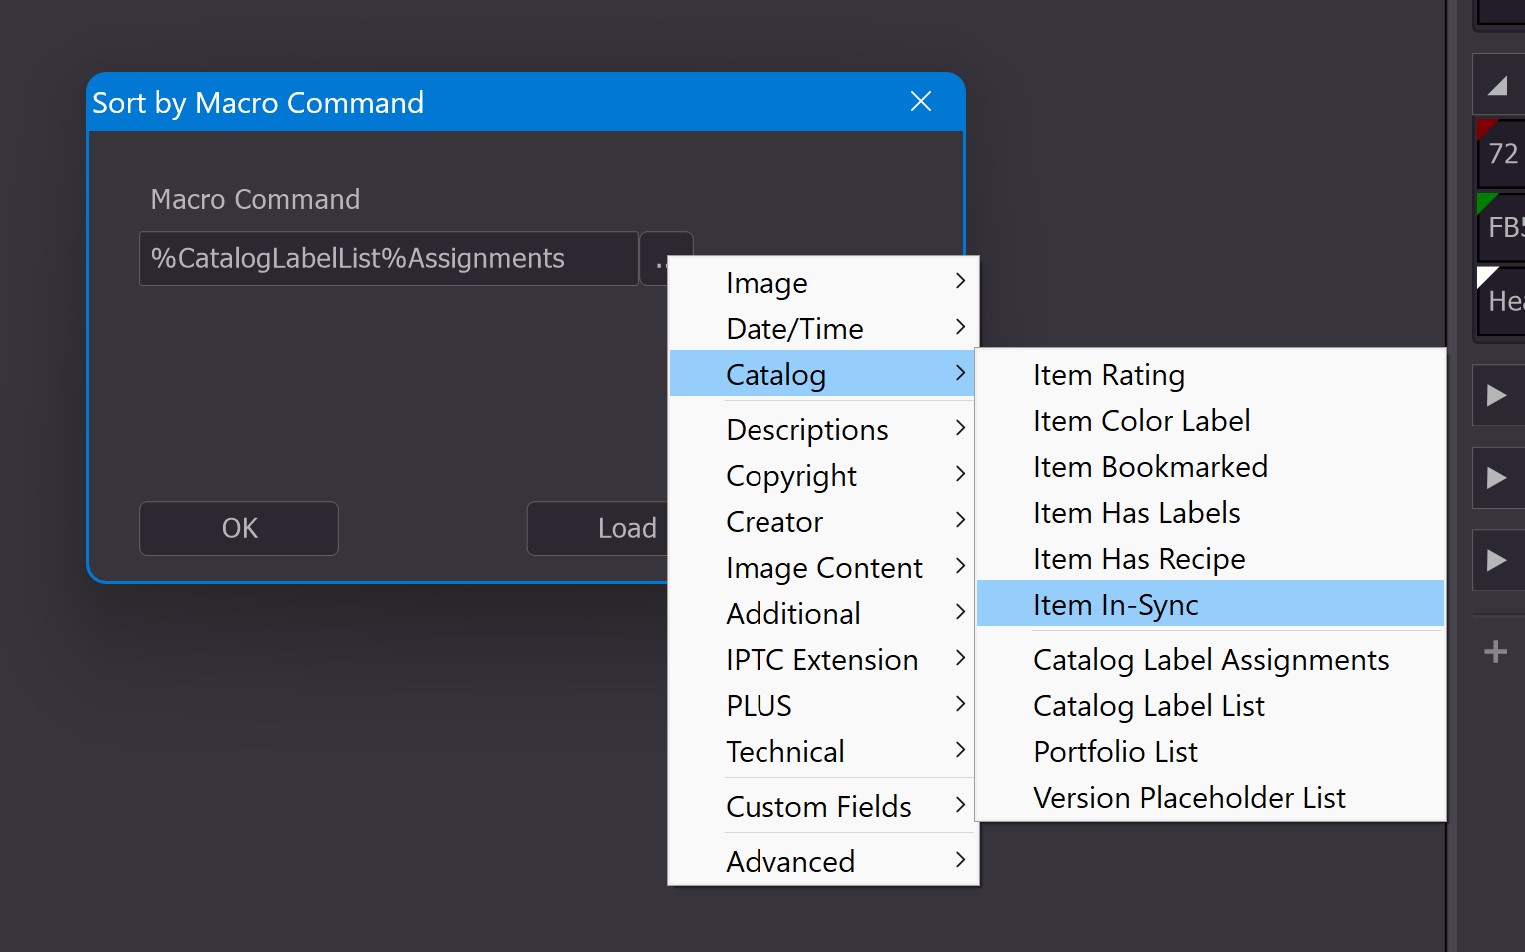1525x952 pixels.
Task: Choose Item Color Label variable
Action: 1210,421
